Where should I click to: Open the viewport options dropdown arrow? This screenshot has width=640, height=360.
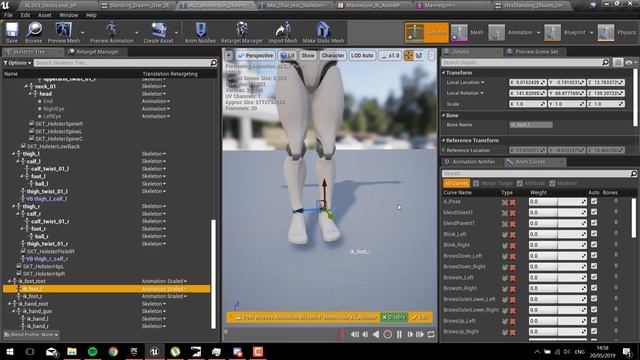[x=229, y=56]
